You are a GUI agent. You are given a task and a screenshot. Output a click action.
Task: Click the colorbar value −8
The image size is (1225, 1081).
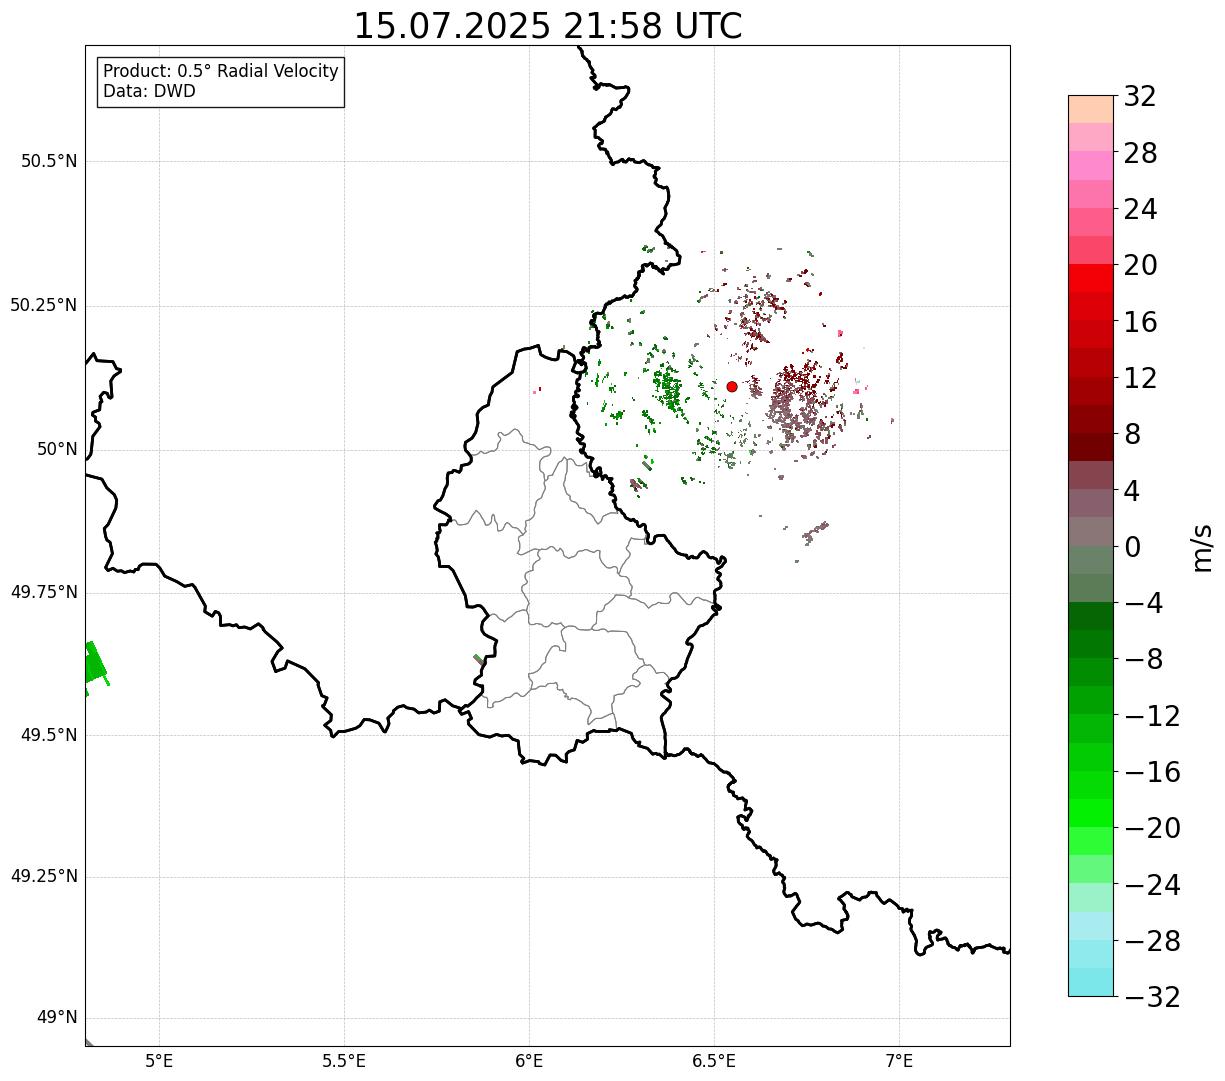pos(1144,659)
